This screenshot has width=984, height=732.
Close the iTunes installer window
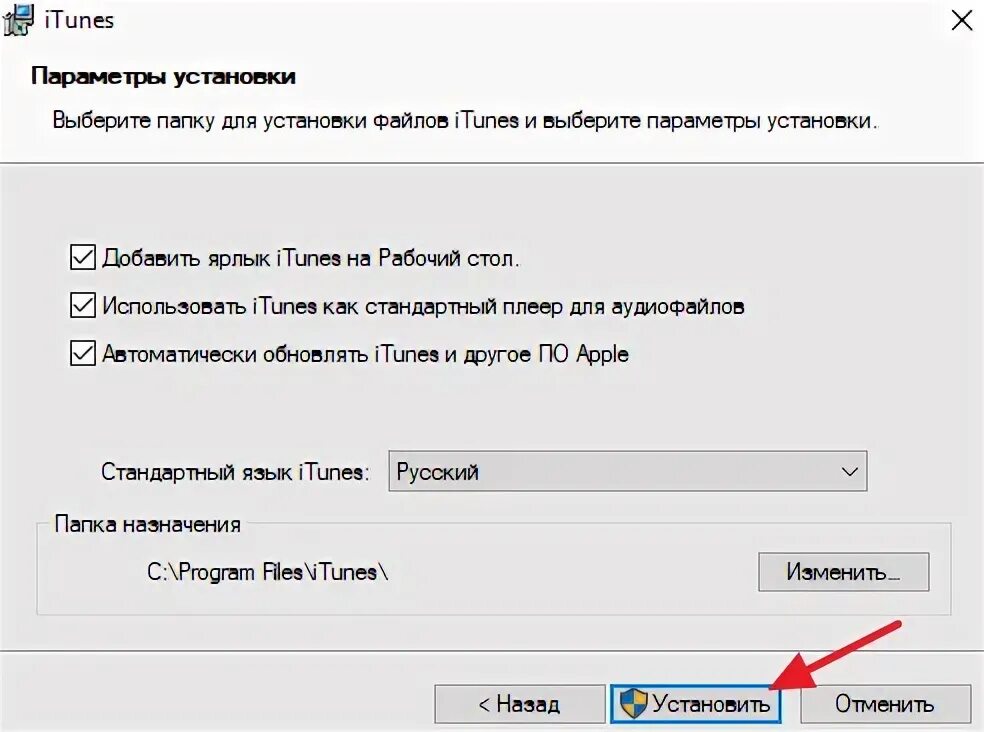point(961,20)
